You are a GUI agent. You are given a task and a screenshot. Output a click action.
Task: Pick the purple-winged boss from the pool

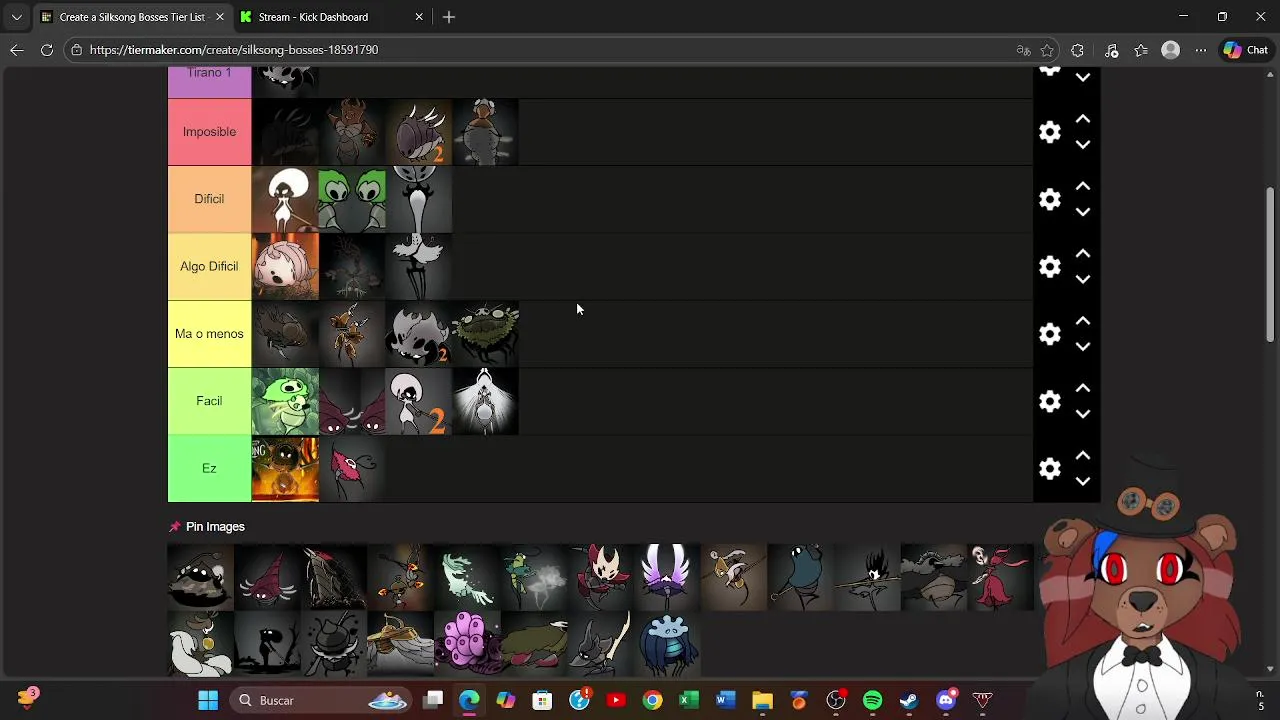[667, 577]
